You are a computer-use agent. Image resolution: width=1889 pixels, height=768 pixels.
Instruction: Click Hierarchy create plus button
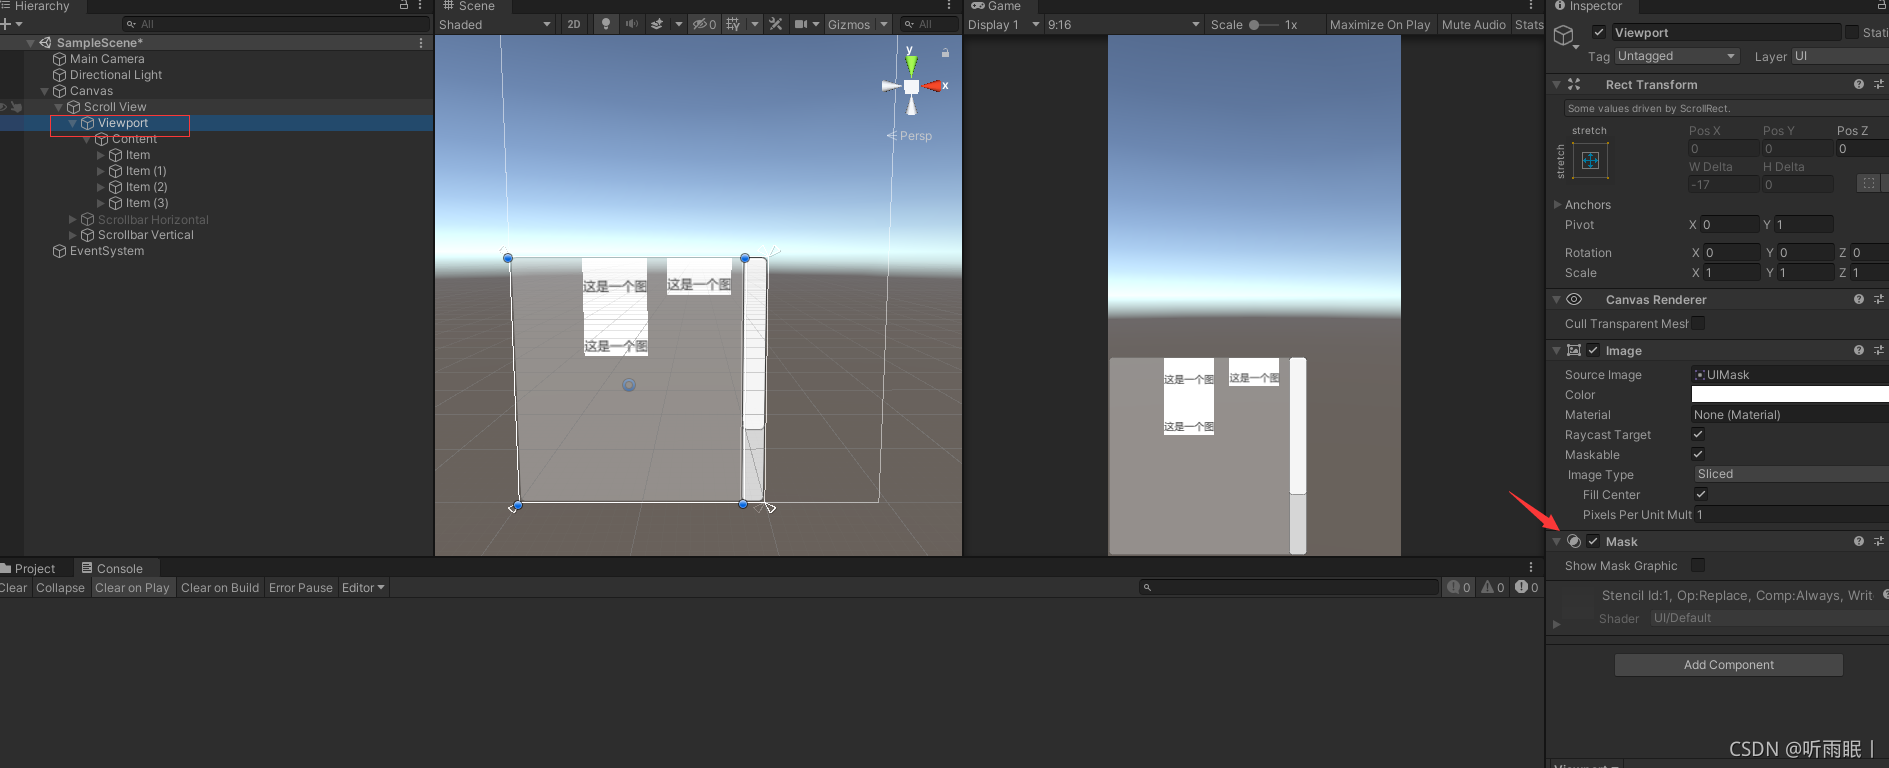[x=11, y=24]
